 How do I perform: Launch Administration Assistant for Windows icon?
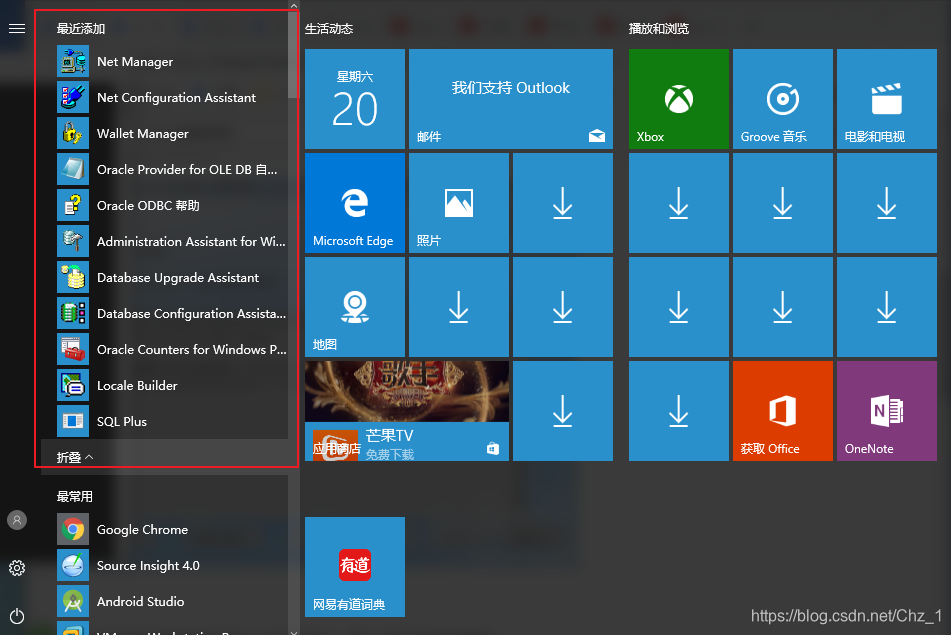73,241
